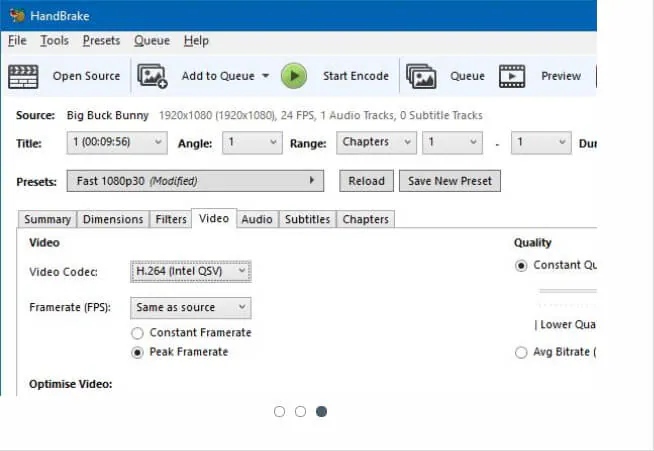Open the Fast 1080p30 presets selector
Viewport: 654px width, 451px height.
(x=195, y=181)
